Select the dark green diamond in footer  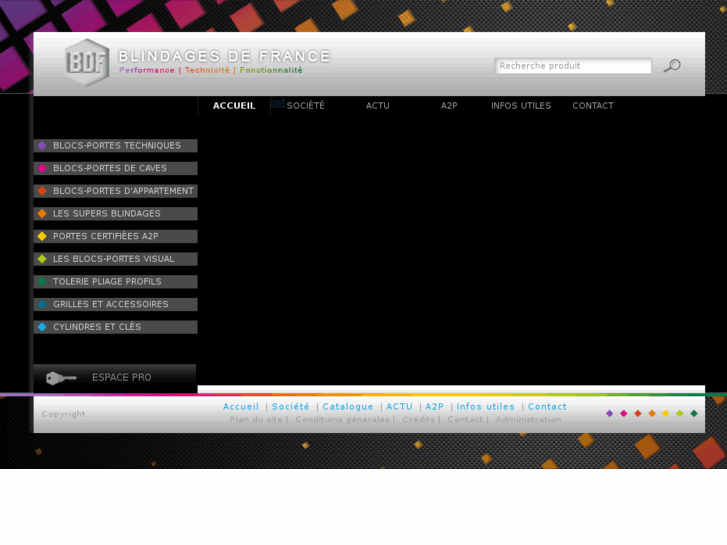694,413
